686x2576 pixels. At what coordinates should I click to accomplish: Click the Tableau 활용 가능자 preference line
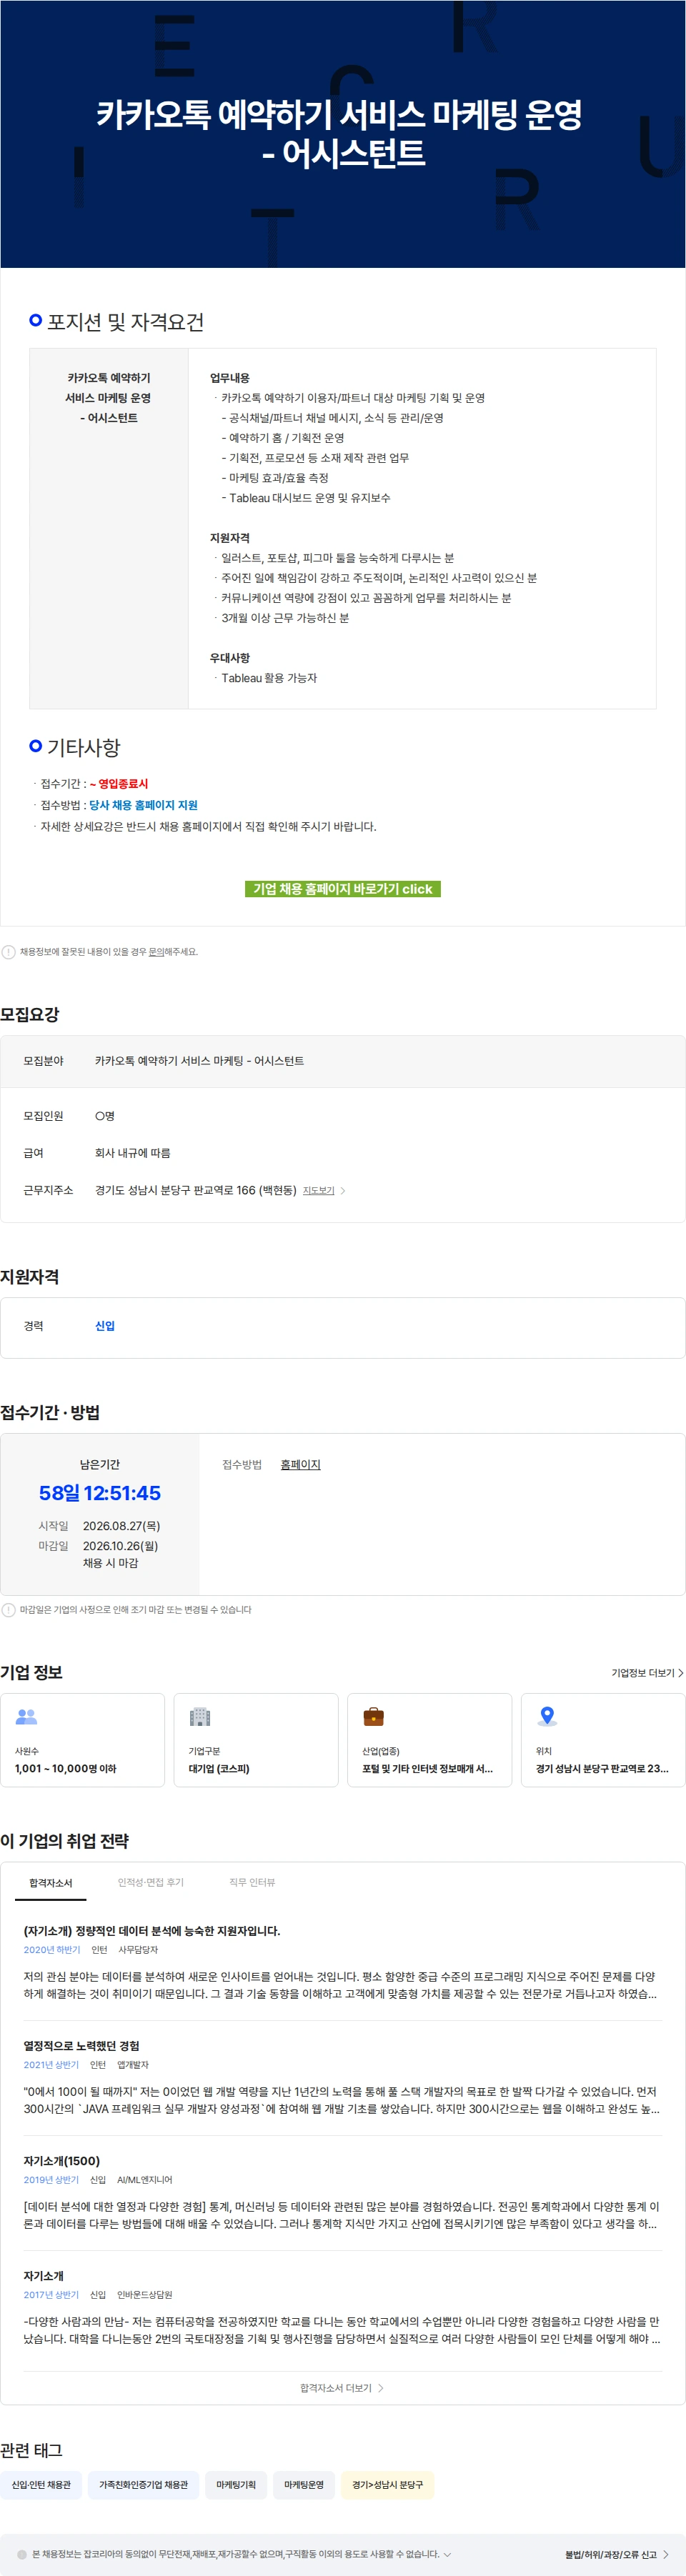pos(269,678)
